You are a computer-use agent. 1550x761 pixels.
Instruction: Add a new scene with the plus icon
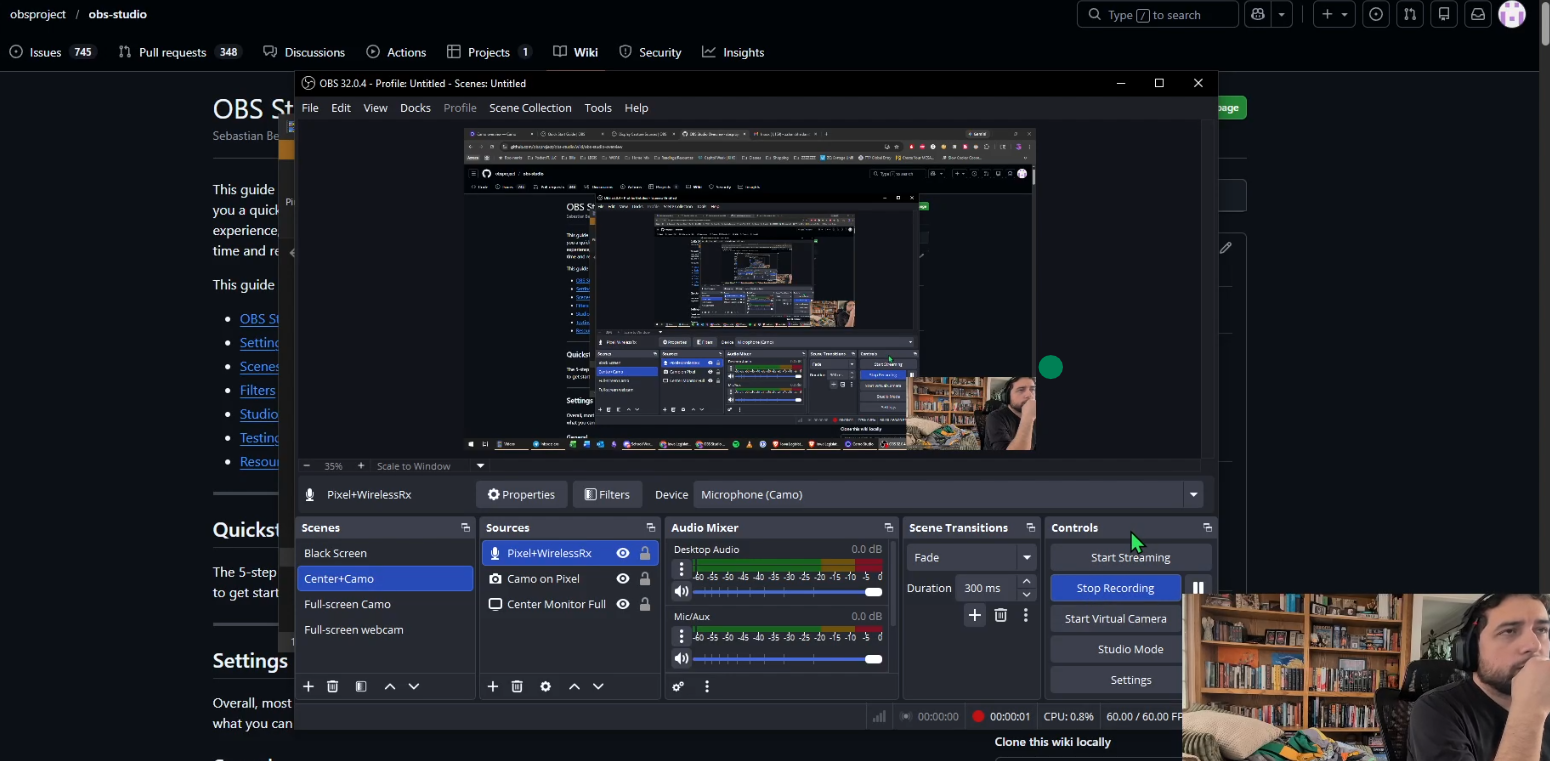click(x=308, y=686)
